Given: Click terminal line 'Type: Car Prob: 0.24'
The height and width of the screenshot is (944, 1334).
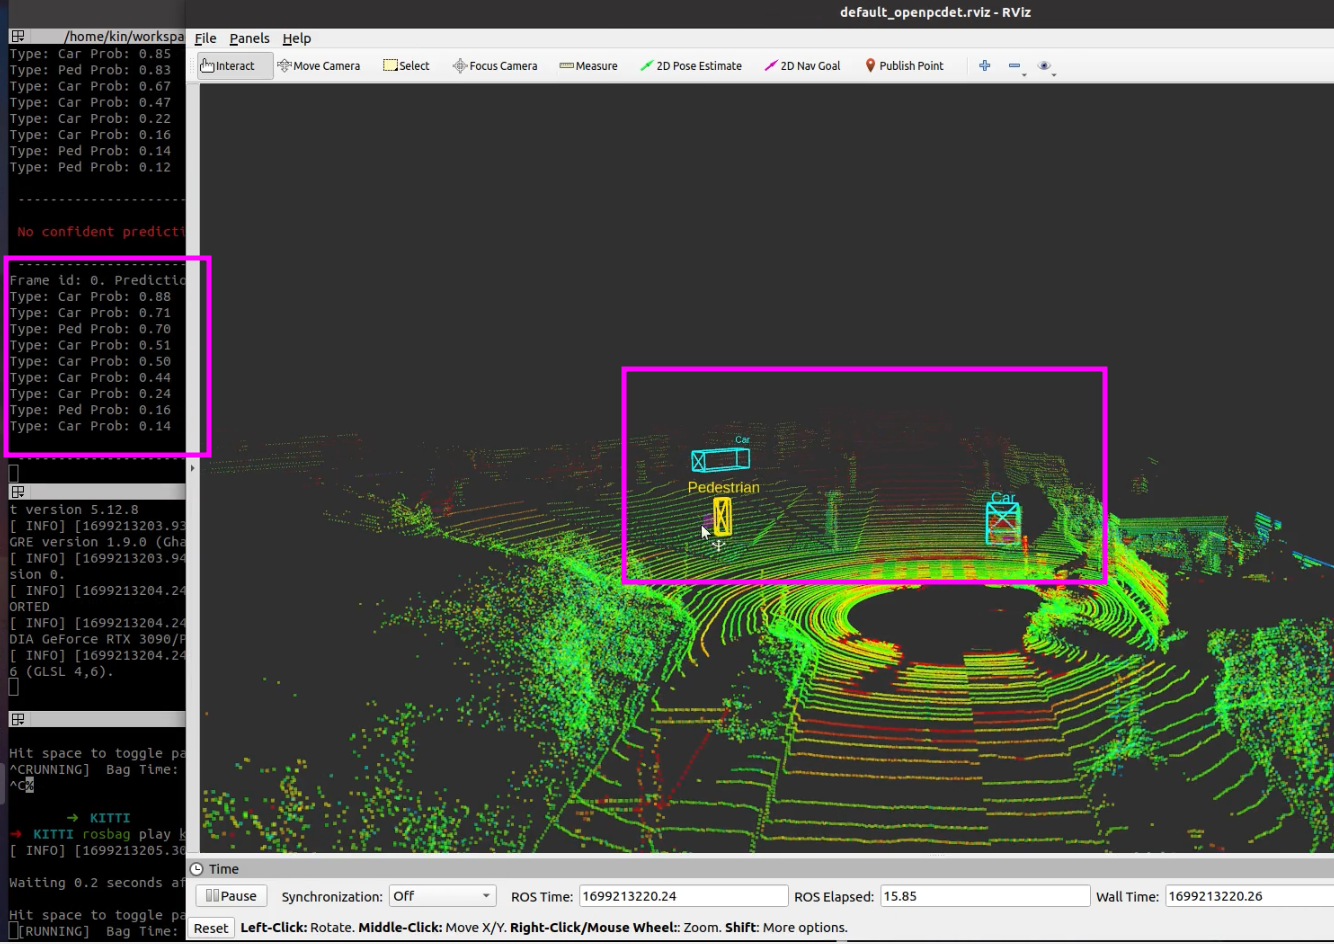Looking at the screenshot, I should (x=90, y=394).
